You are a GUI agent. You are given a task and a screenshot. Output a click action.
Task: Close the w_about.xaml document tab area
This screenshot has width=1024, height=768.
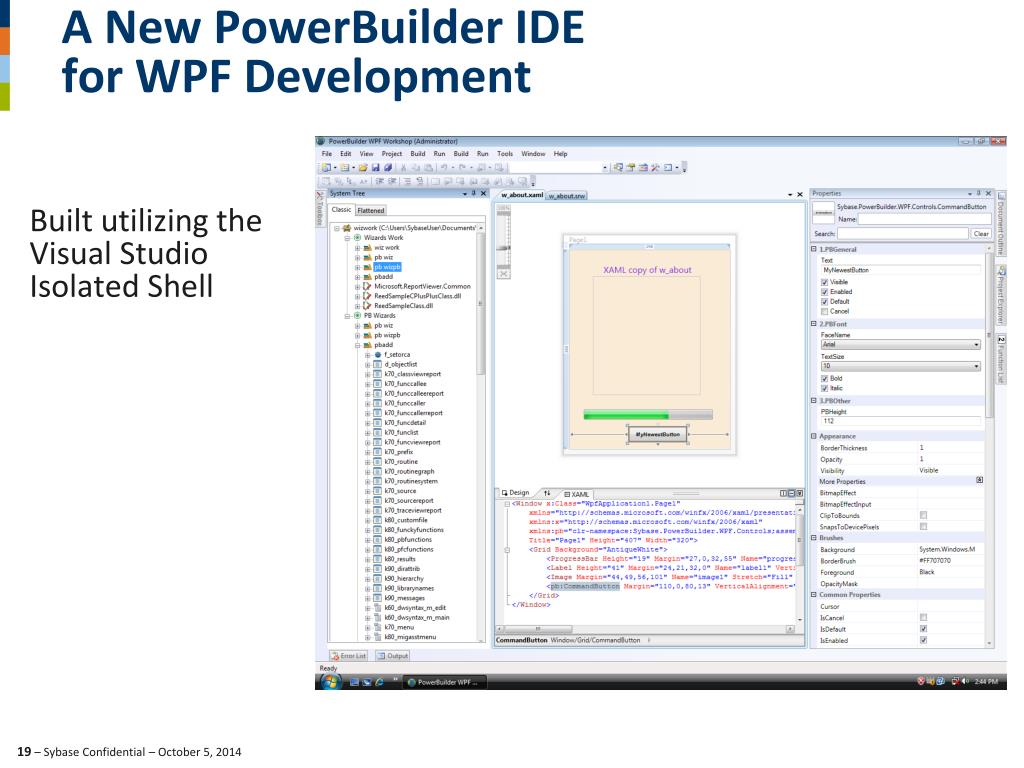coord(799,195)
